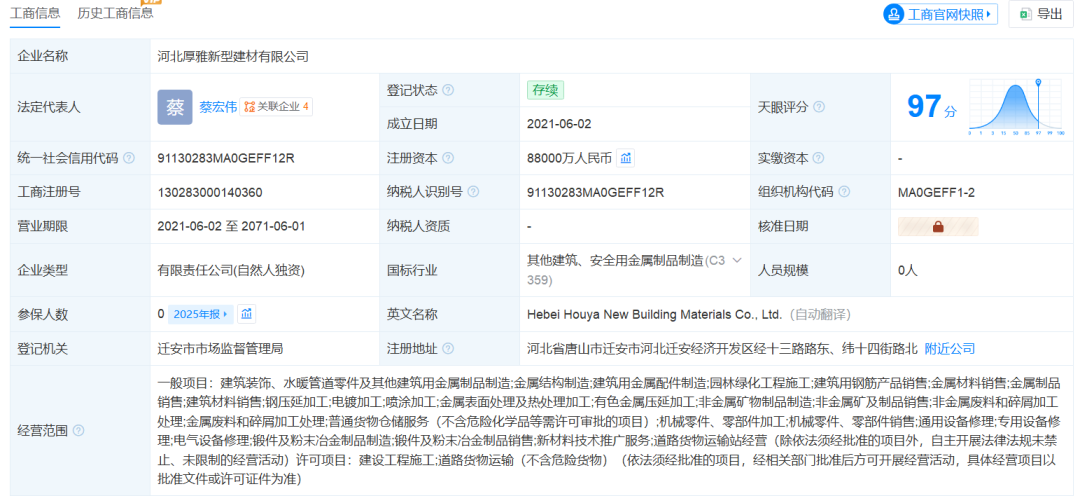1080x503 pixels.
Task: Click 营业期限 value 2021-06-02 至 2071-06-01
Action: coord(231,227)
